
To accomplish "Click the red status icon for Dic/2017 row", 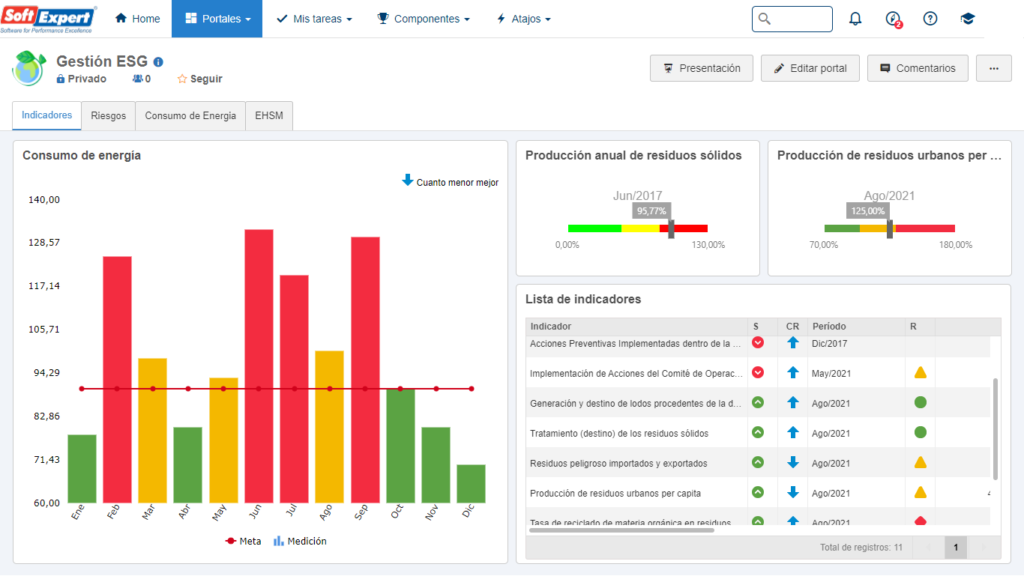I will point(758,343).
